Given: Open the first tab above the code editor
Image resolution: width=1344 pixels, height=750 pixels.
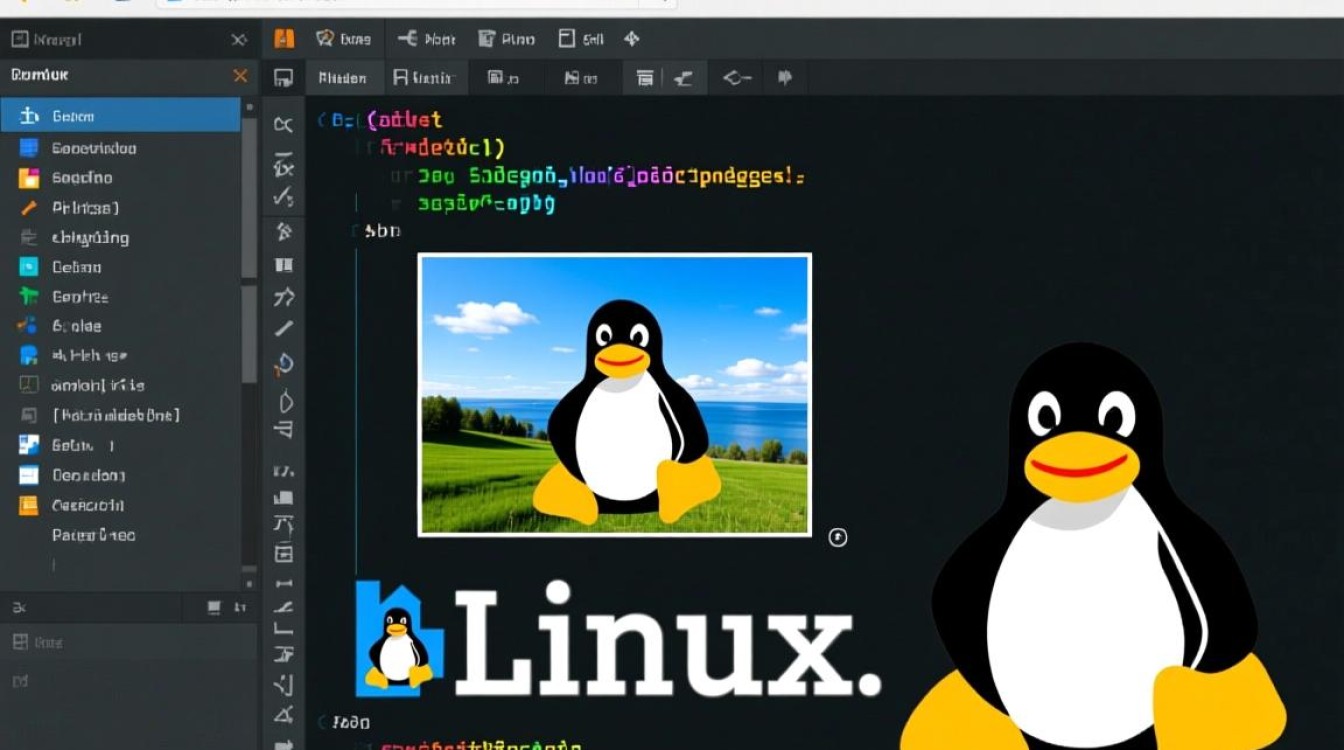Looking at the screenshot, I should 344,77.
